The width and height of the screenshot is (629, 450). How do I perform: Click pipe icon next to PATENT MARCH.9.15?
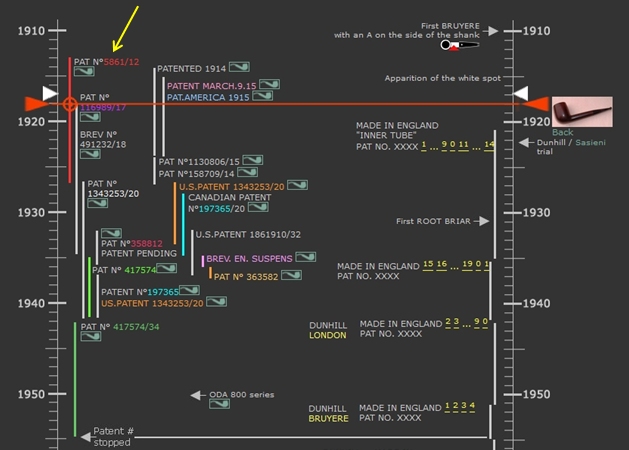[270, 86]
